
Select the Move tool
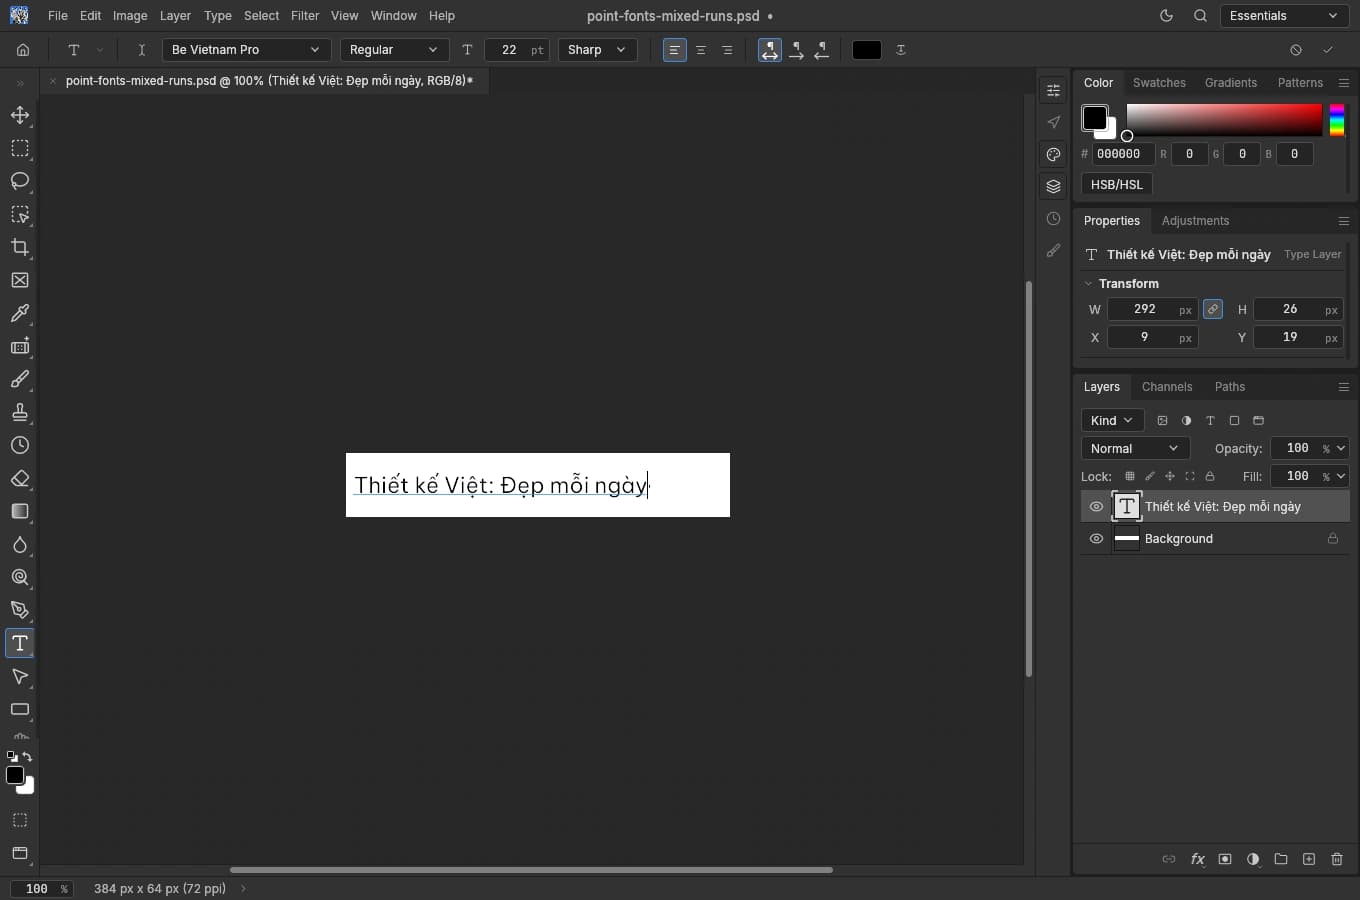coord(20,115)
